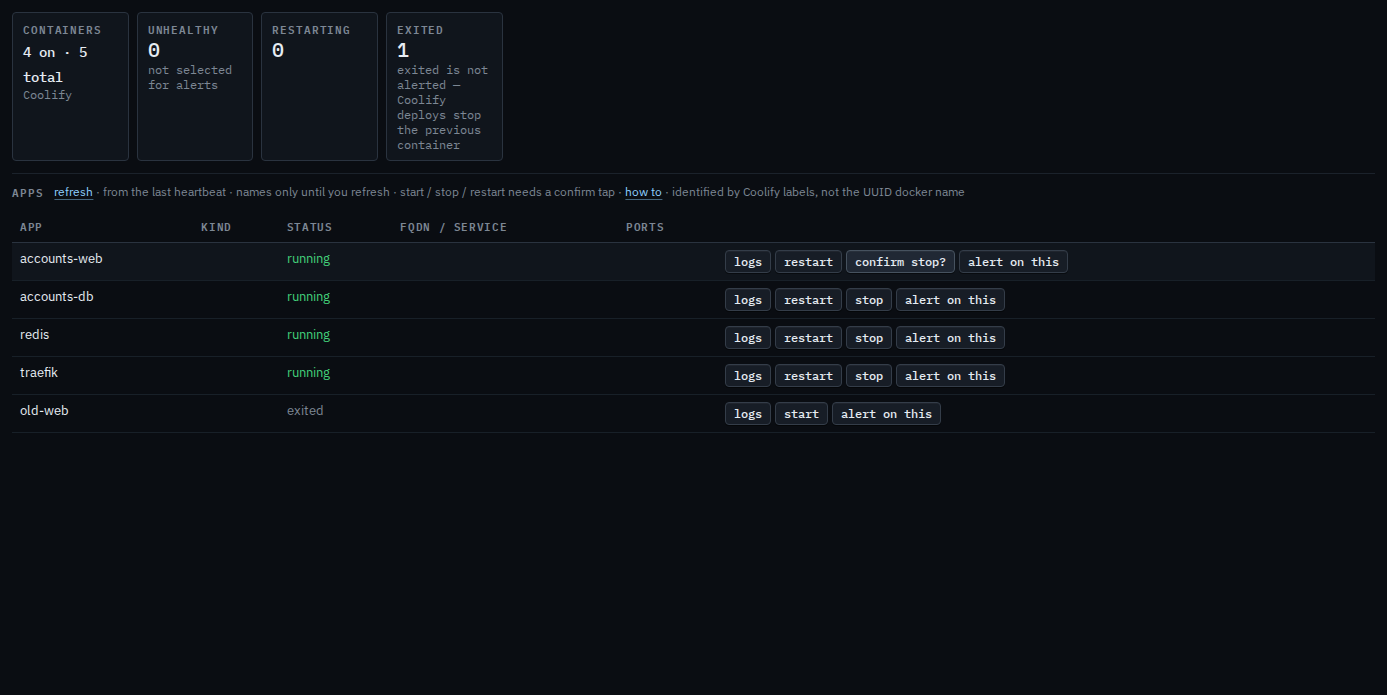Image resolution: width=1387 pixels, height=695 pixels.
Task: Start the old-web container
Action: pyautogui.click(x=801, y=414)
